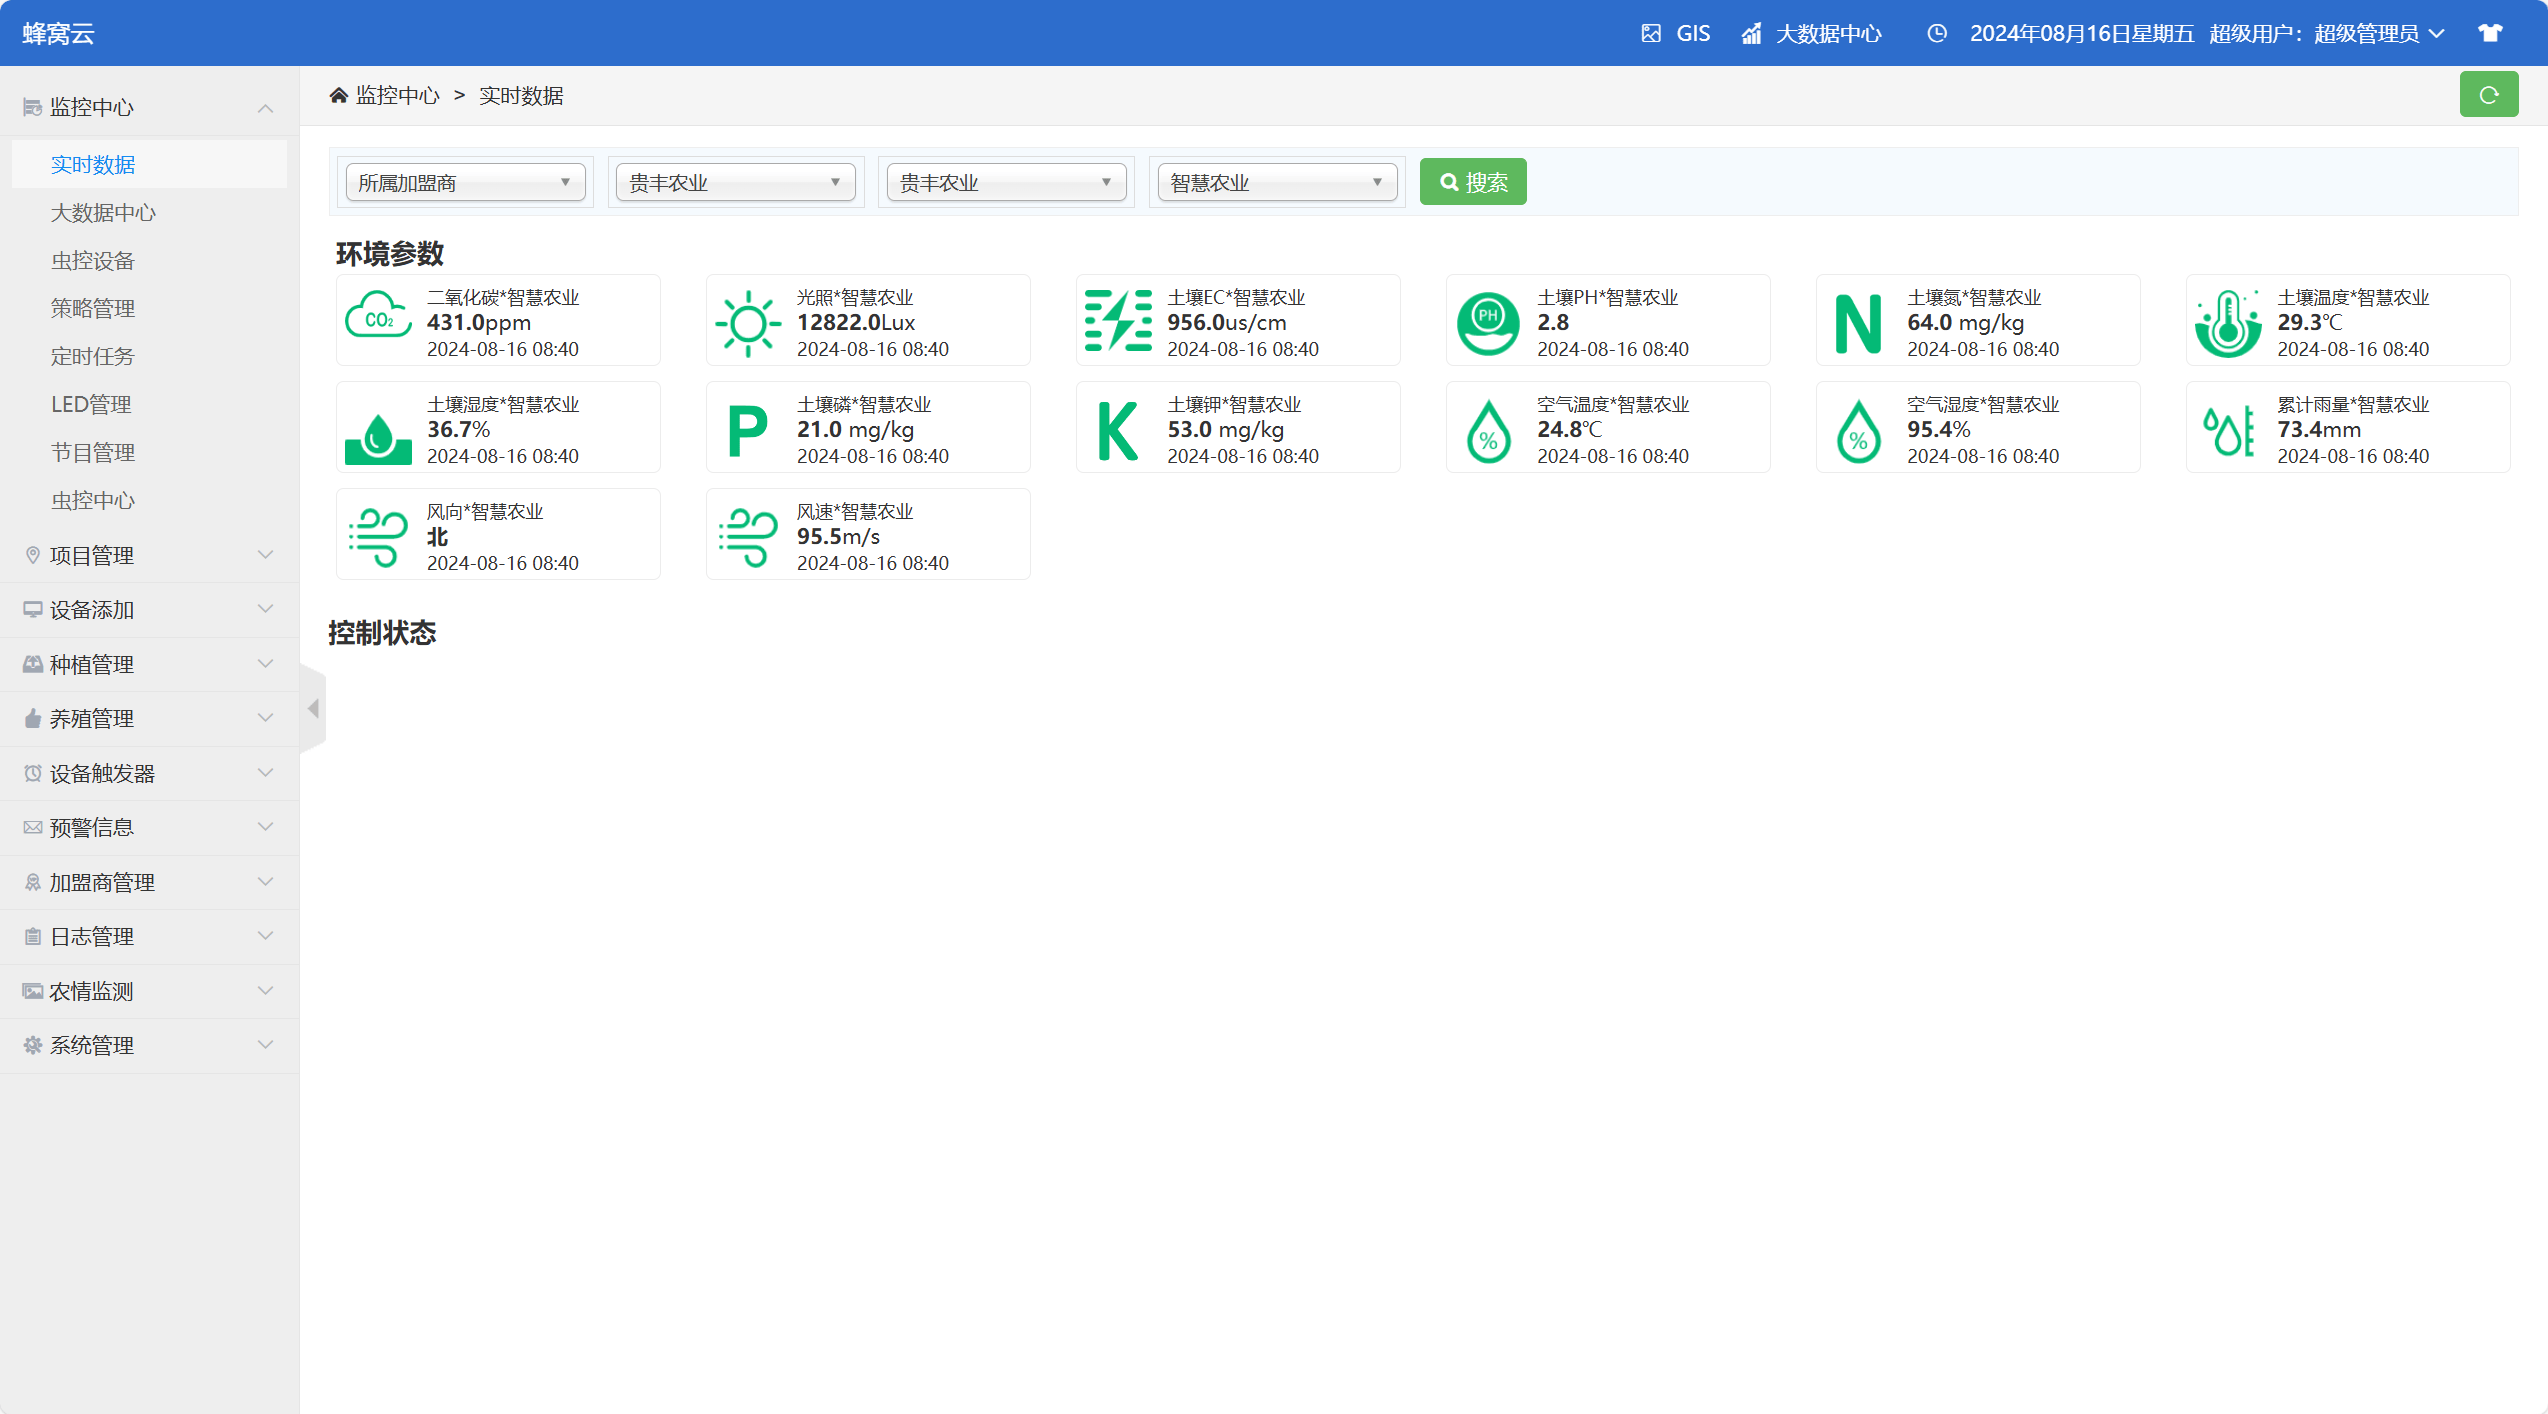Click the GIS link in the header

pos(1693,34)
